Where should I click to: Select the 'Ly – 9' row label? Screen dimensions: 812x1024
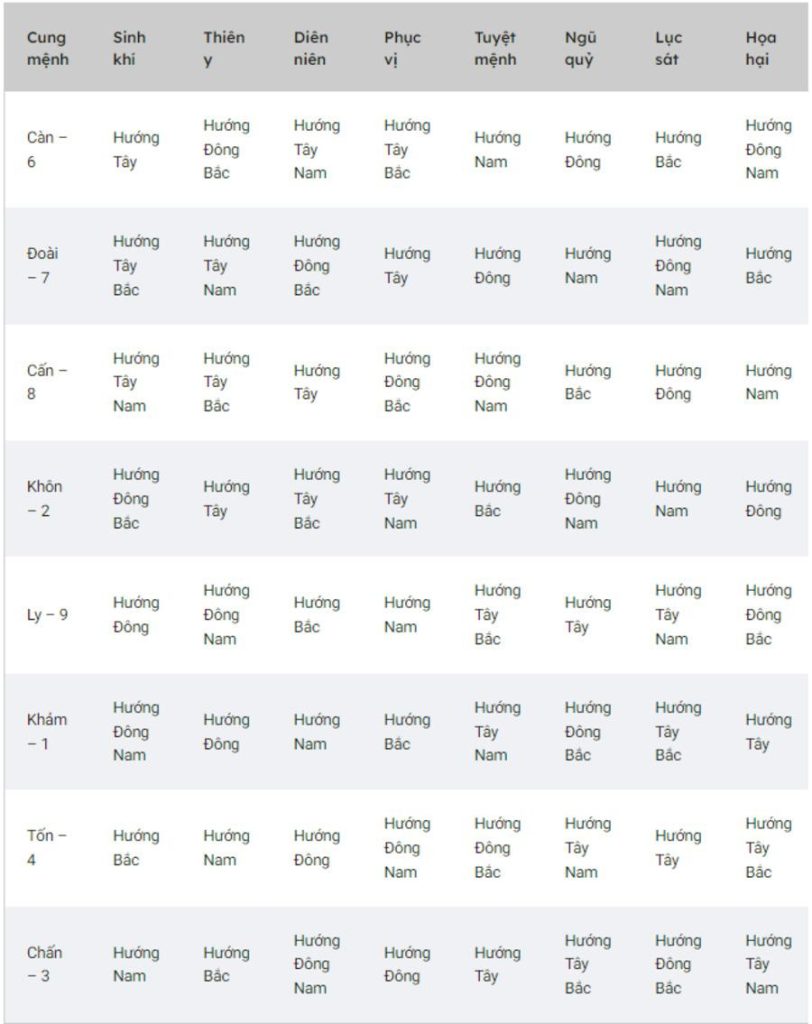47,614
